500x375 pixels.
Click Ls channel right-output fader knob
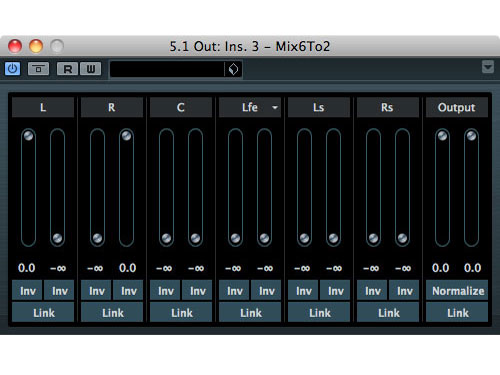click(333, 238)
